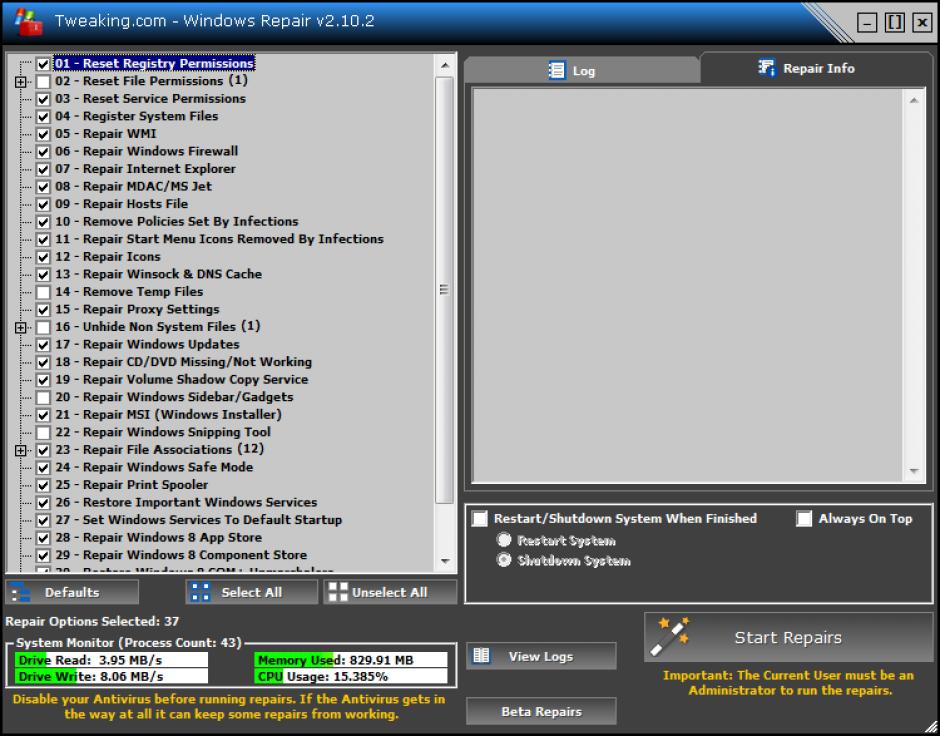Click the Tweaking.com logo icon in title bar
The image size is (940, 736).
click(x=28, y=21)
